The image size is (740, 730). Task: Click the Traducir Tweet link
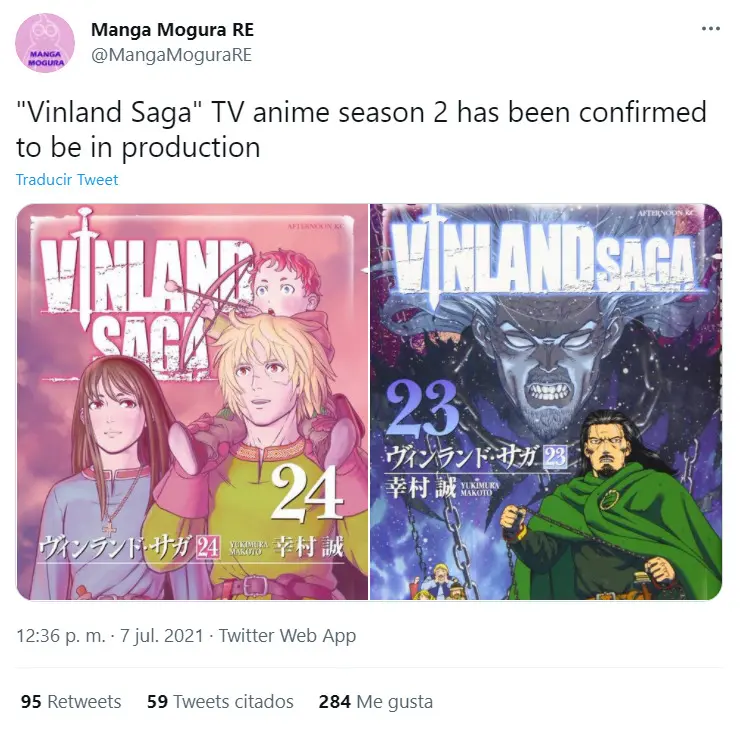click(67, 179)
